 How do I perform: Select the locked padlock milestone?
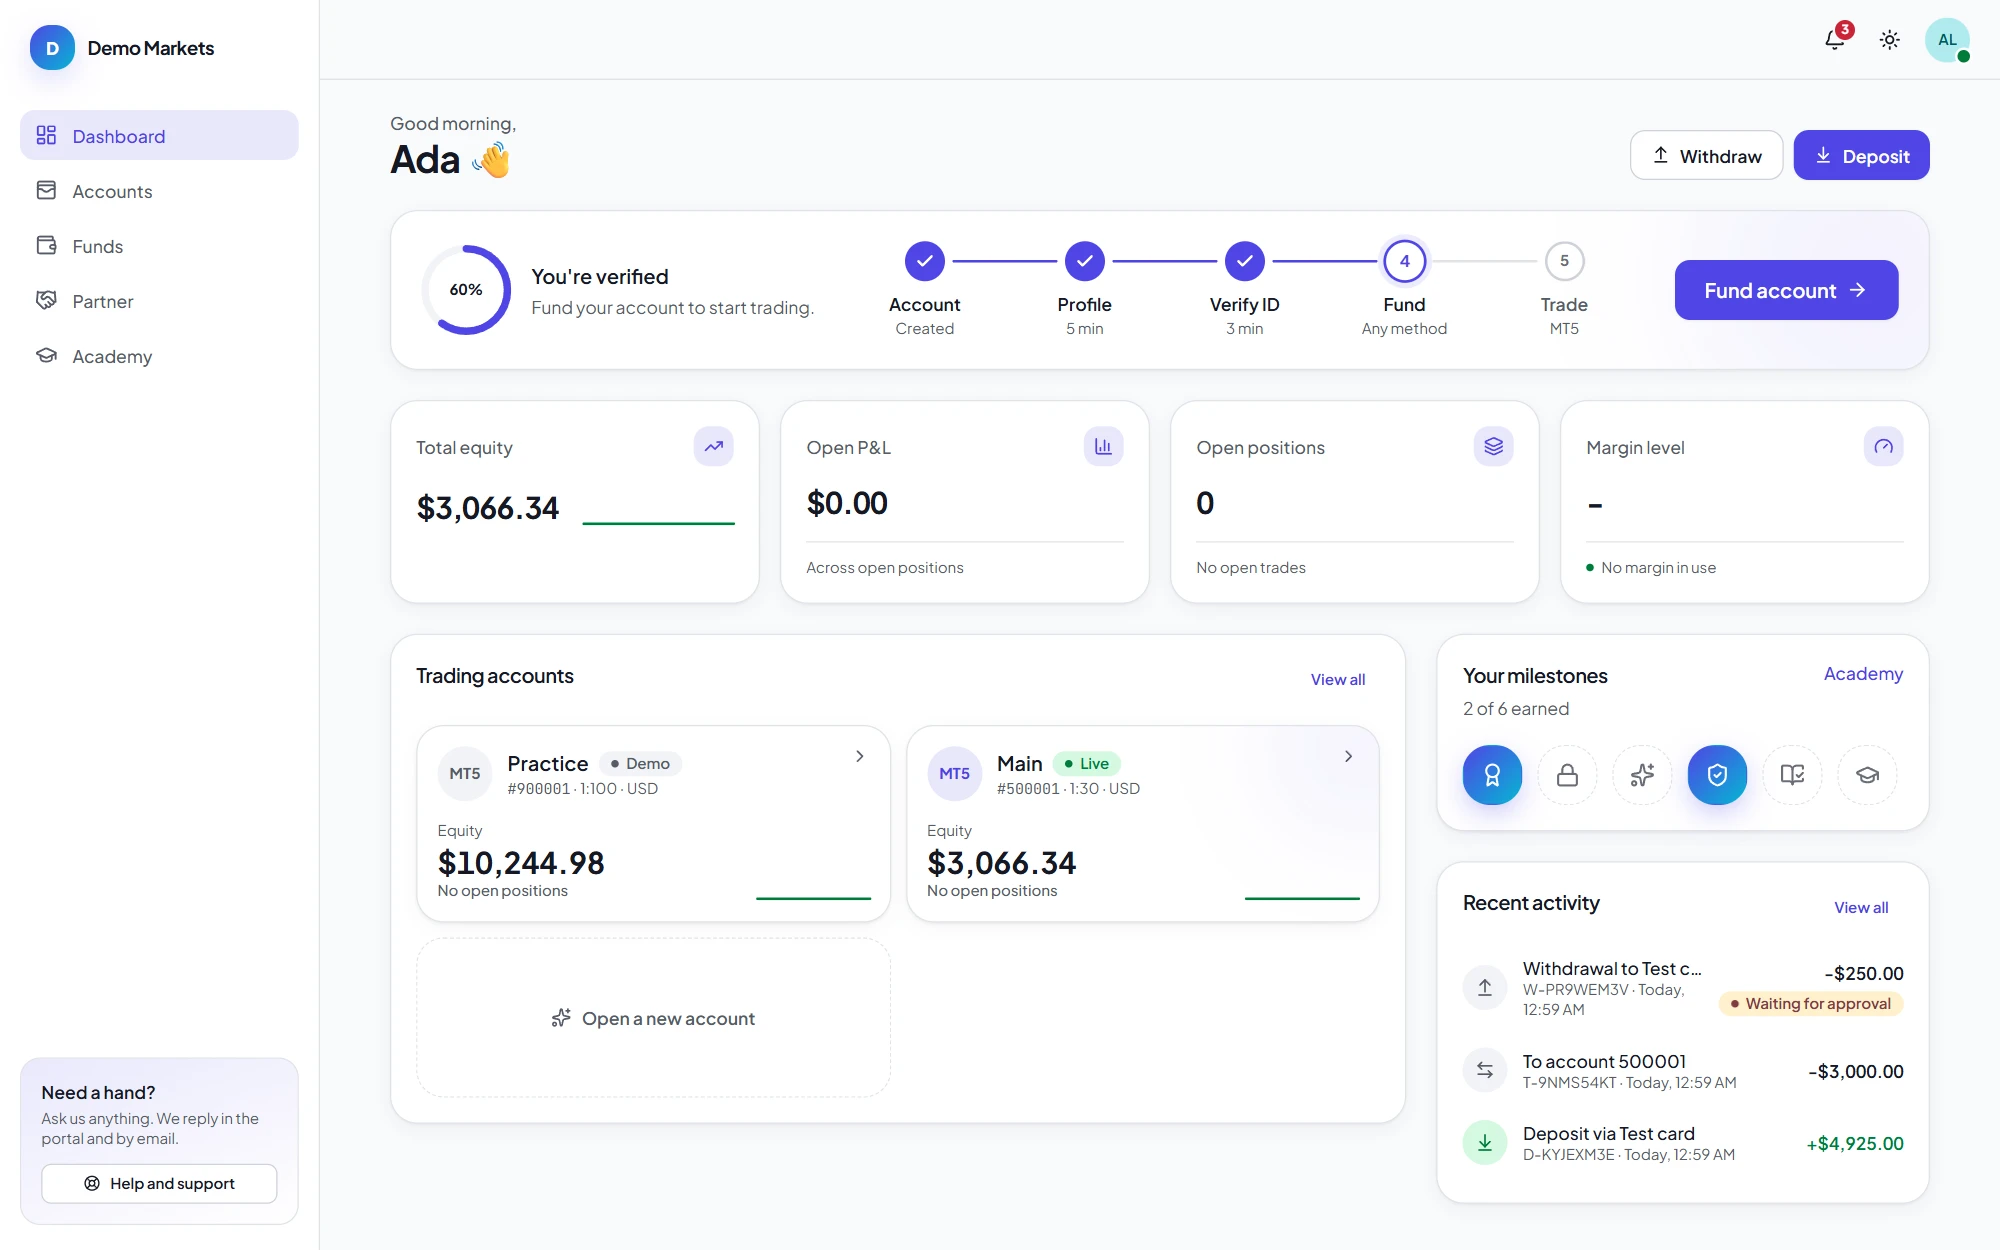click(1567, 775)
